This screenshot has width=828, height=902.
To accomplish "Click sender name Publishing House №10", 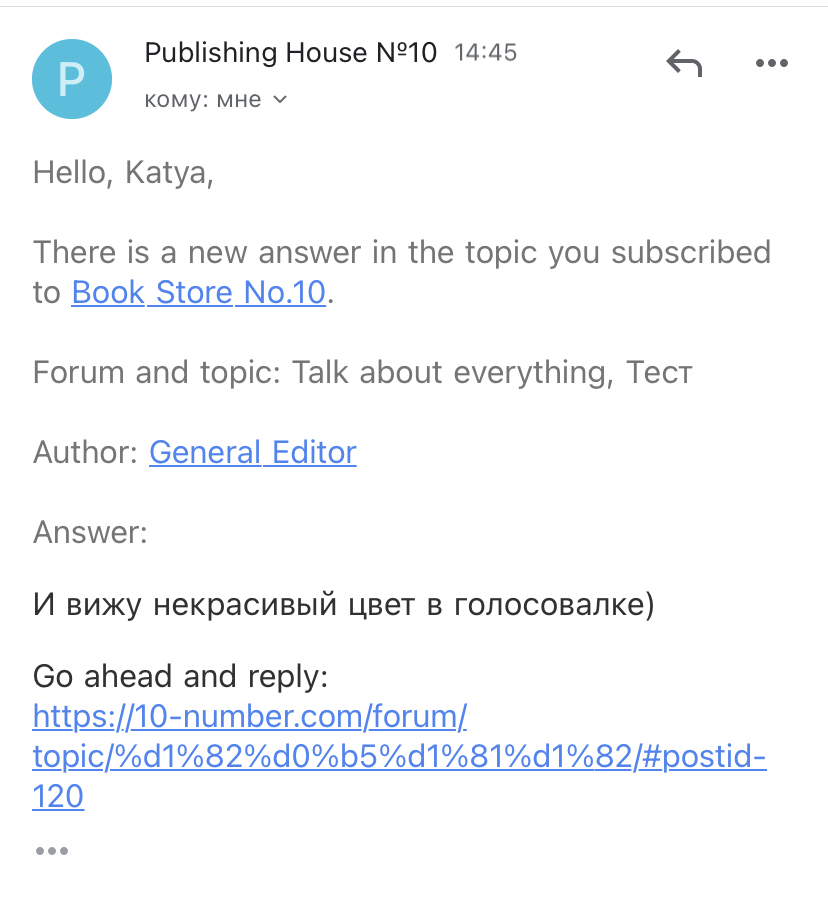I will coord(291,53).
